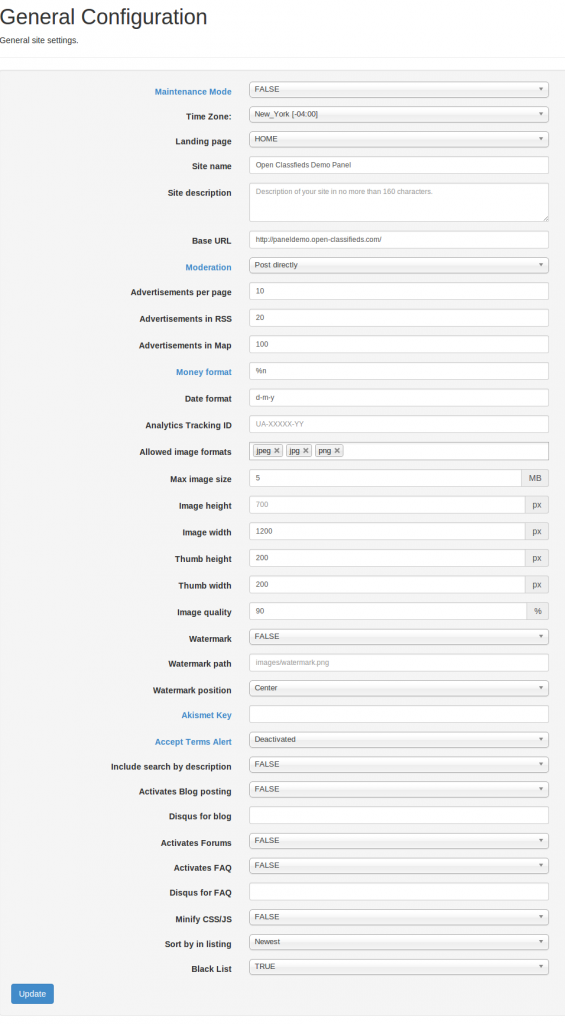Select the Max image size field
The width and height of the screenshot is (565, 1024).
point(385,477)
